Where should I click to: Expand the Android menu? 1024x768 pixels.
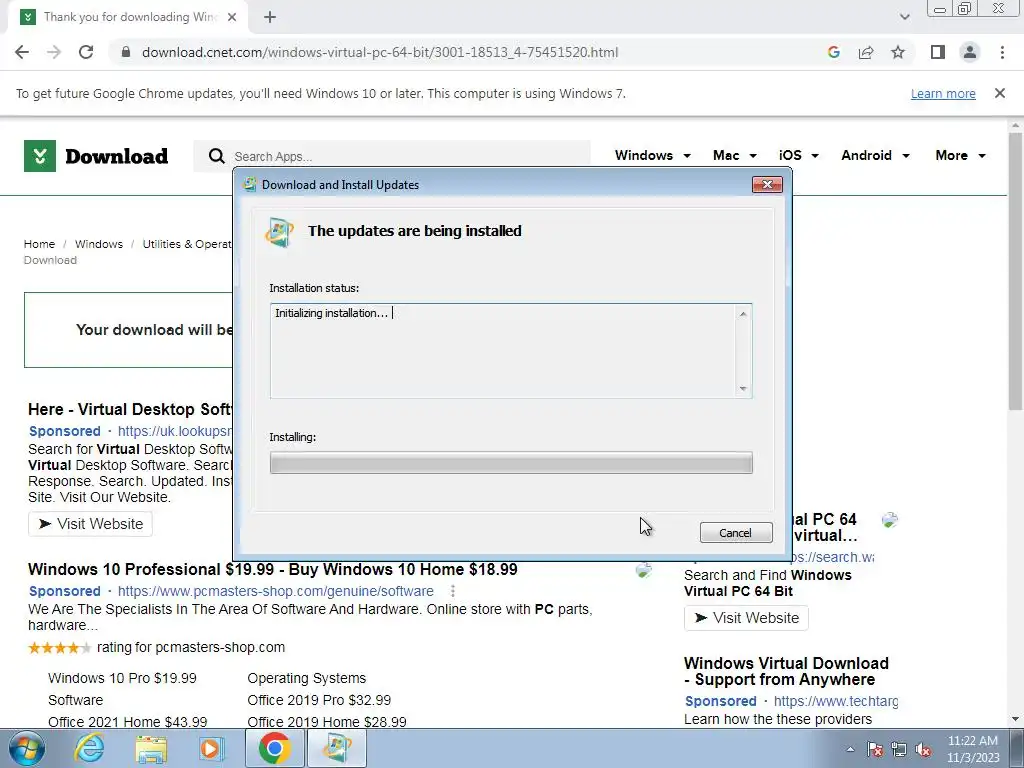pos(875,155)
